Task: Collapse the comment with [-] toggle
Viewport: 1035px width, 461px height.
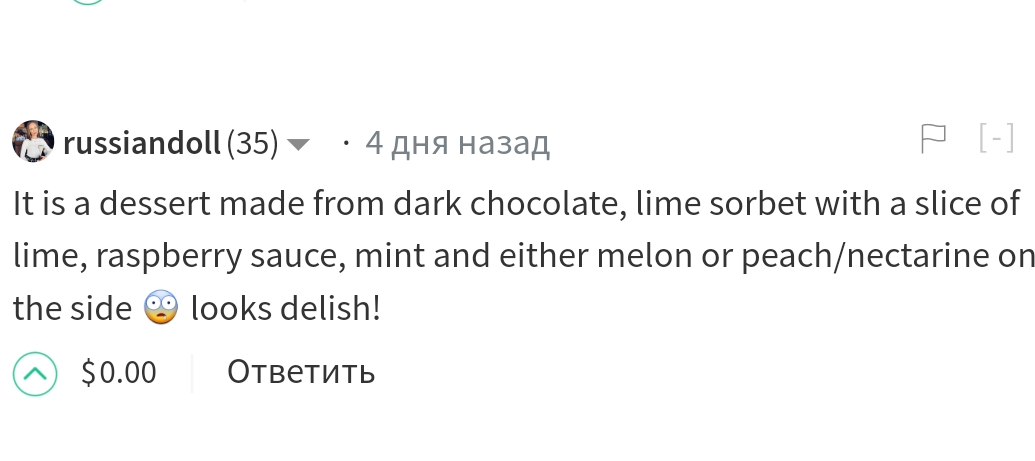Action: pos(996,140)
